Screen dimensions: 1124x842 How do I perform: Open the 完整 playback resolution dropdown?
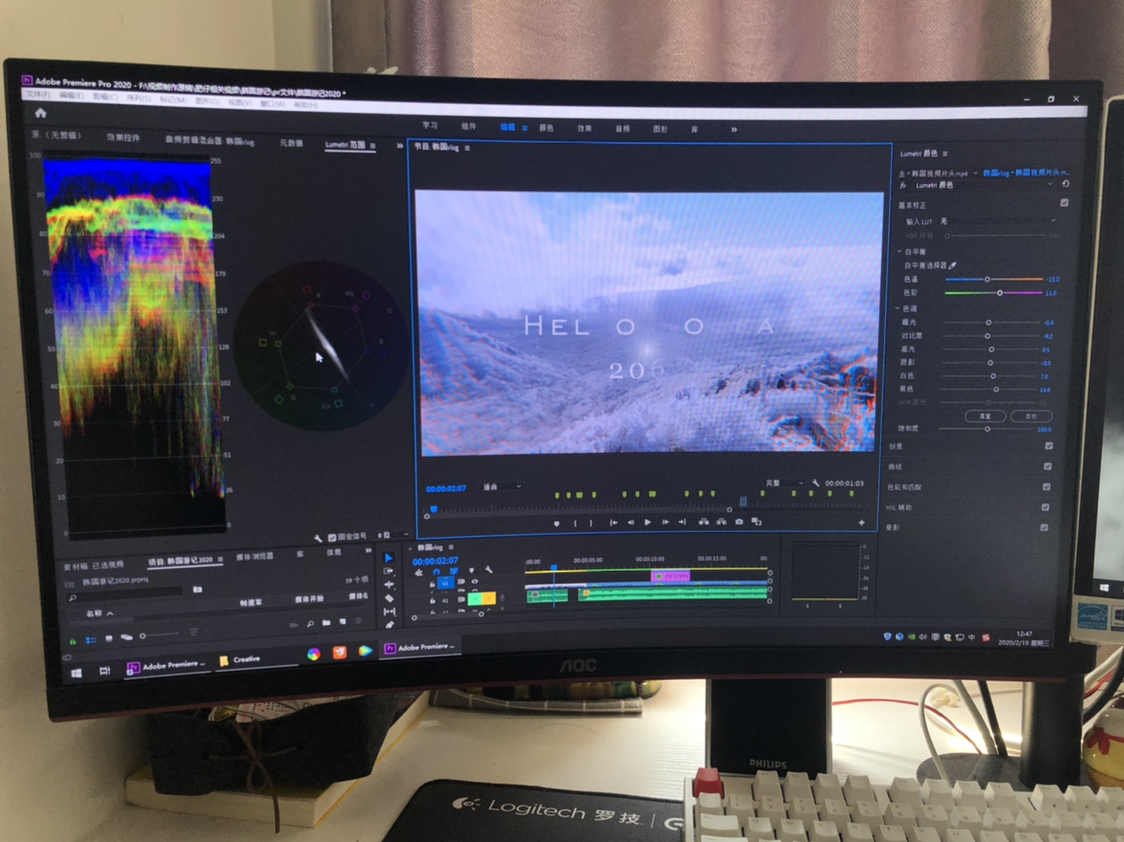(783, 483)
